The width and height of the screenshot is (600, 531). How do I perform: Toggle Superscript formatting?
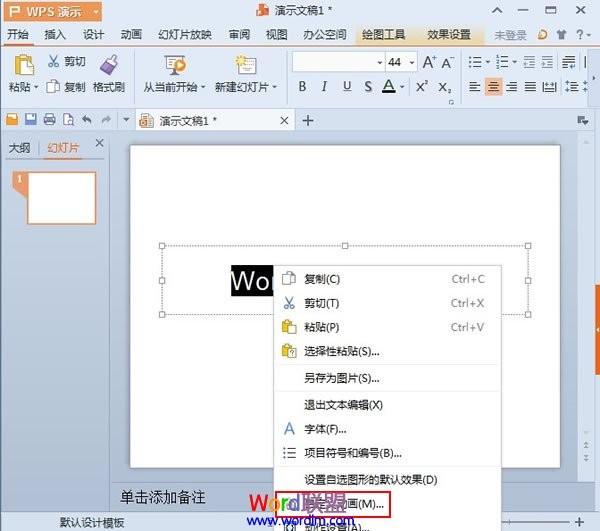click(422, 87)
